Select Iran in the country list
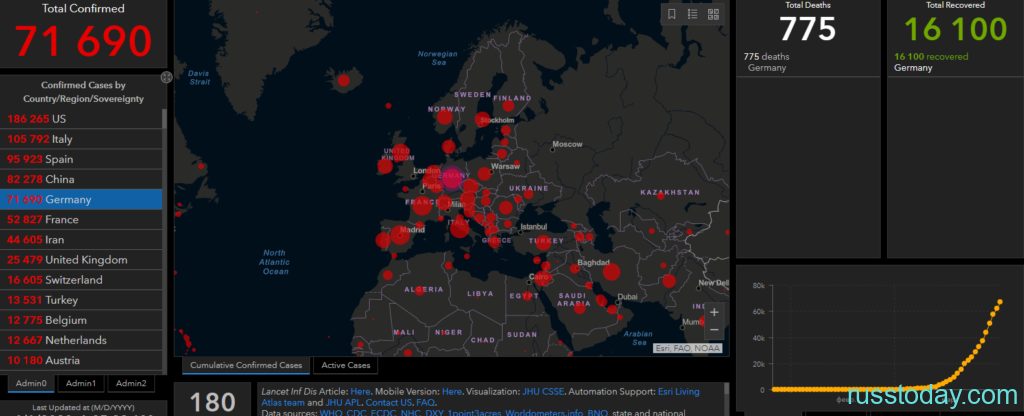This screenshot has height=416, width=1024. (x=81, y=240)
